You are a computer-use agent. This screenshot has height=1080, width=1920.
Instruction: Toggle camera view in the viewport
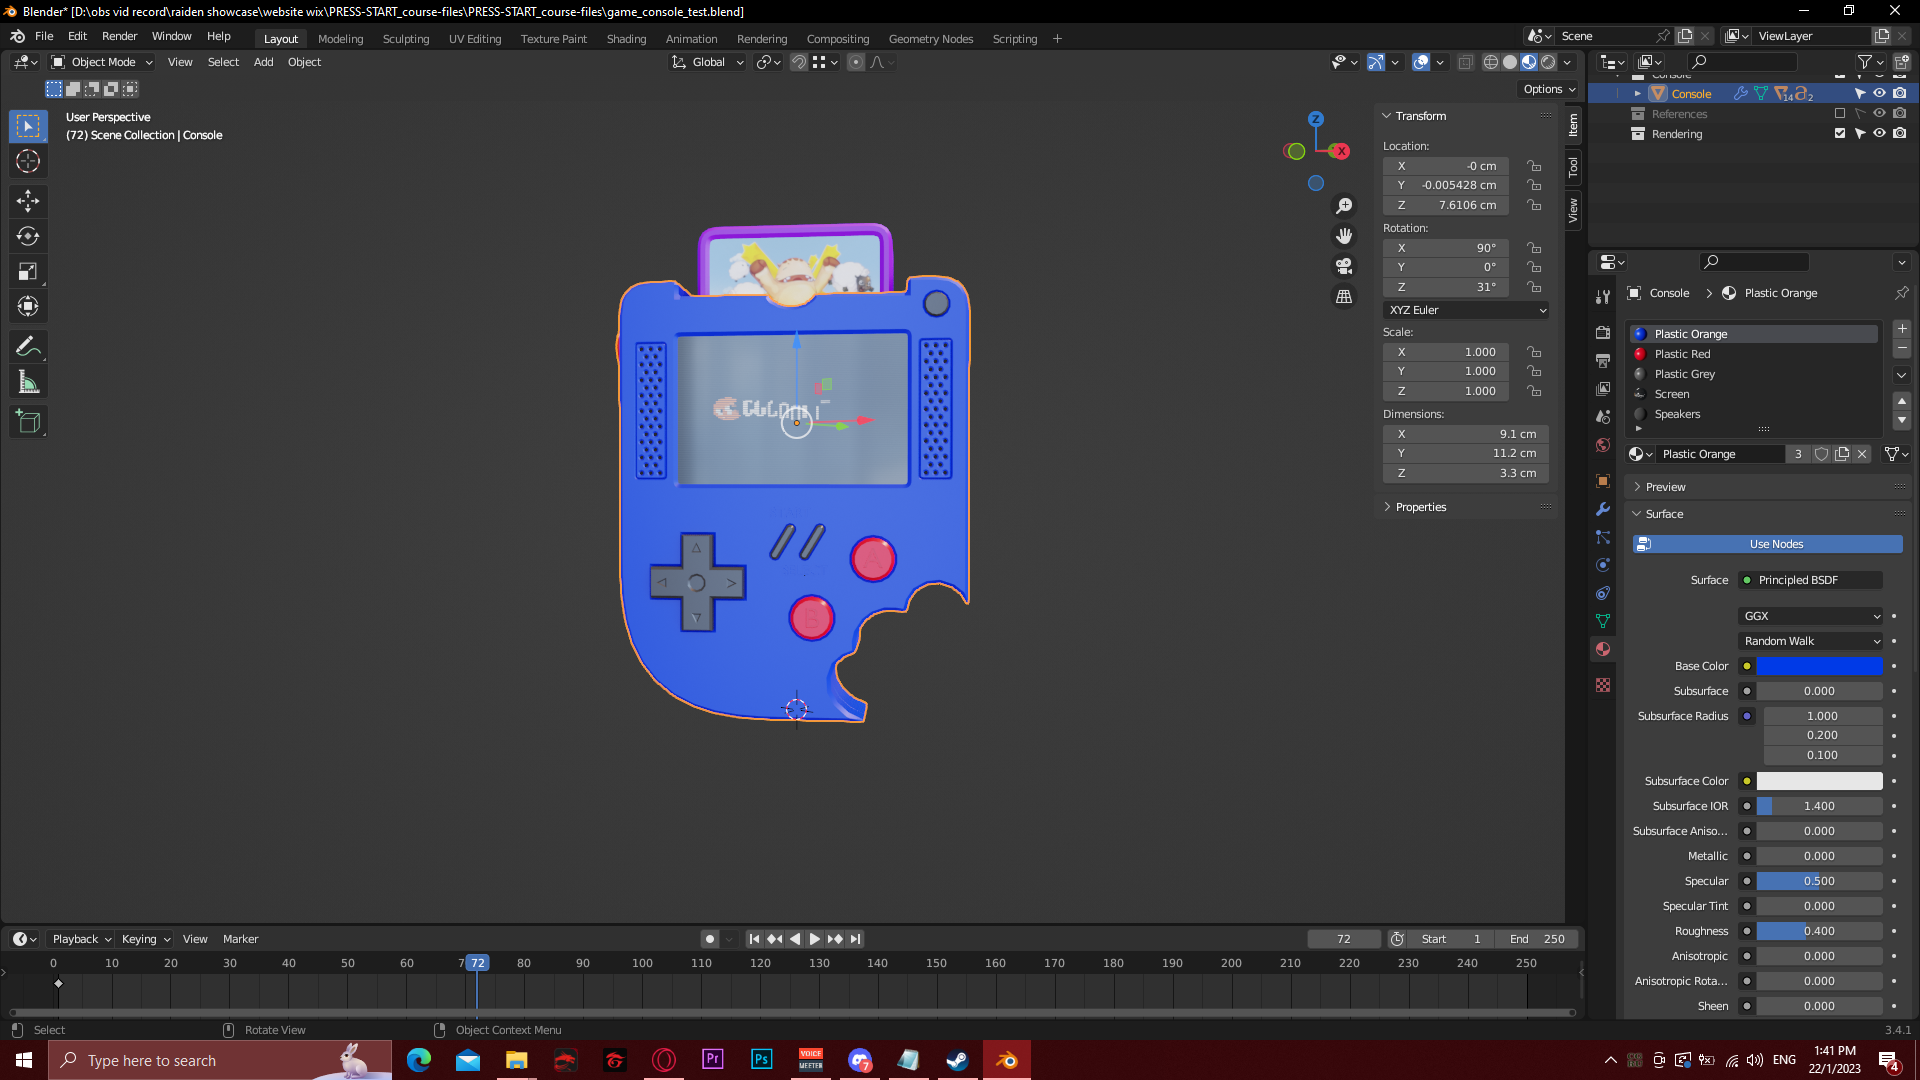1344,266
